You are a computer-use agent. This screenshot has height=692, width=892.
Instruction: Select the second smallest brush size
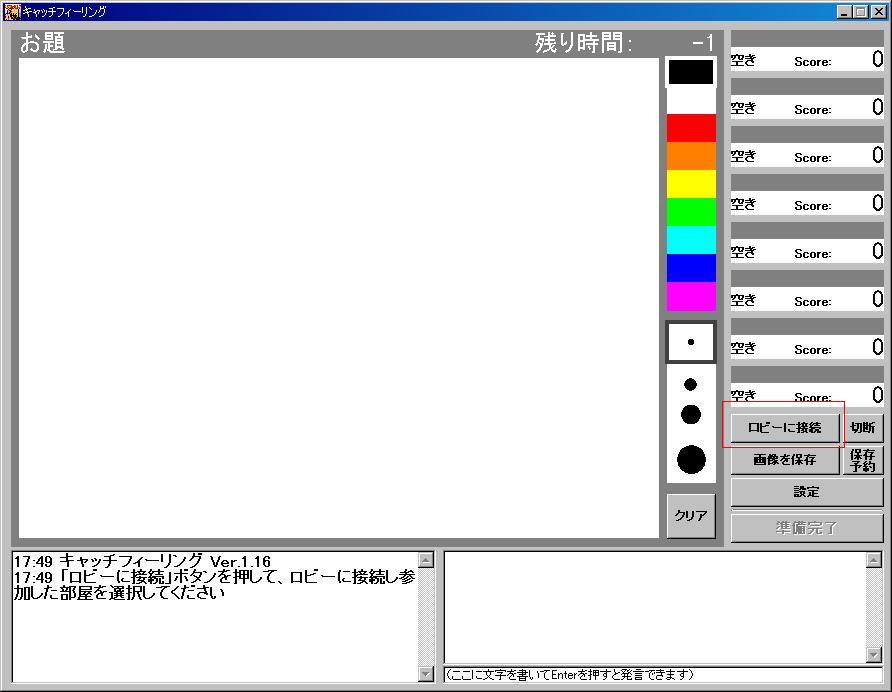tap(691, 384)
